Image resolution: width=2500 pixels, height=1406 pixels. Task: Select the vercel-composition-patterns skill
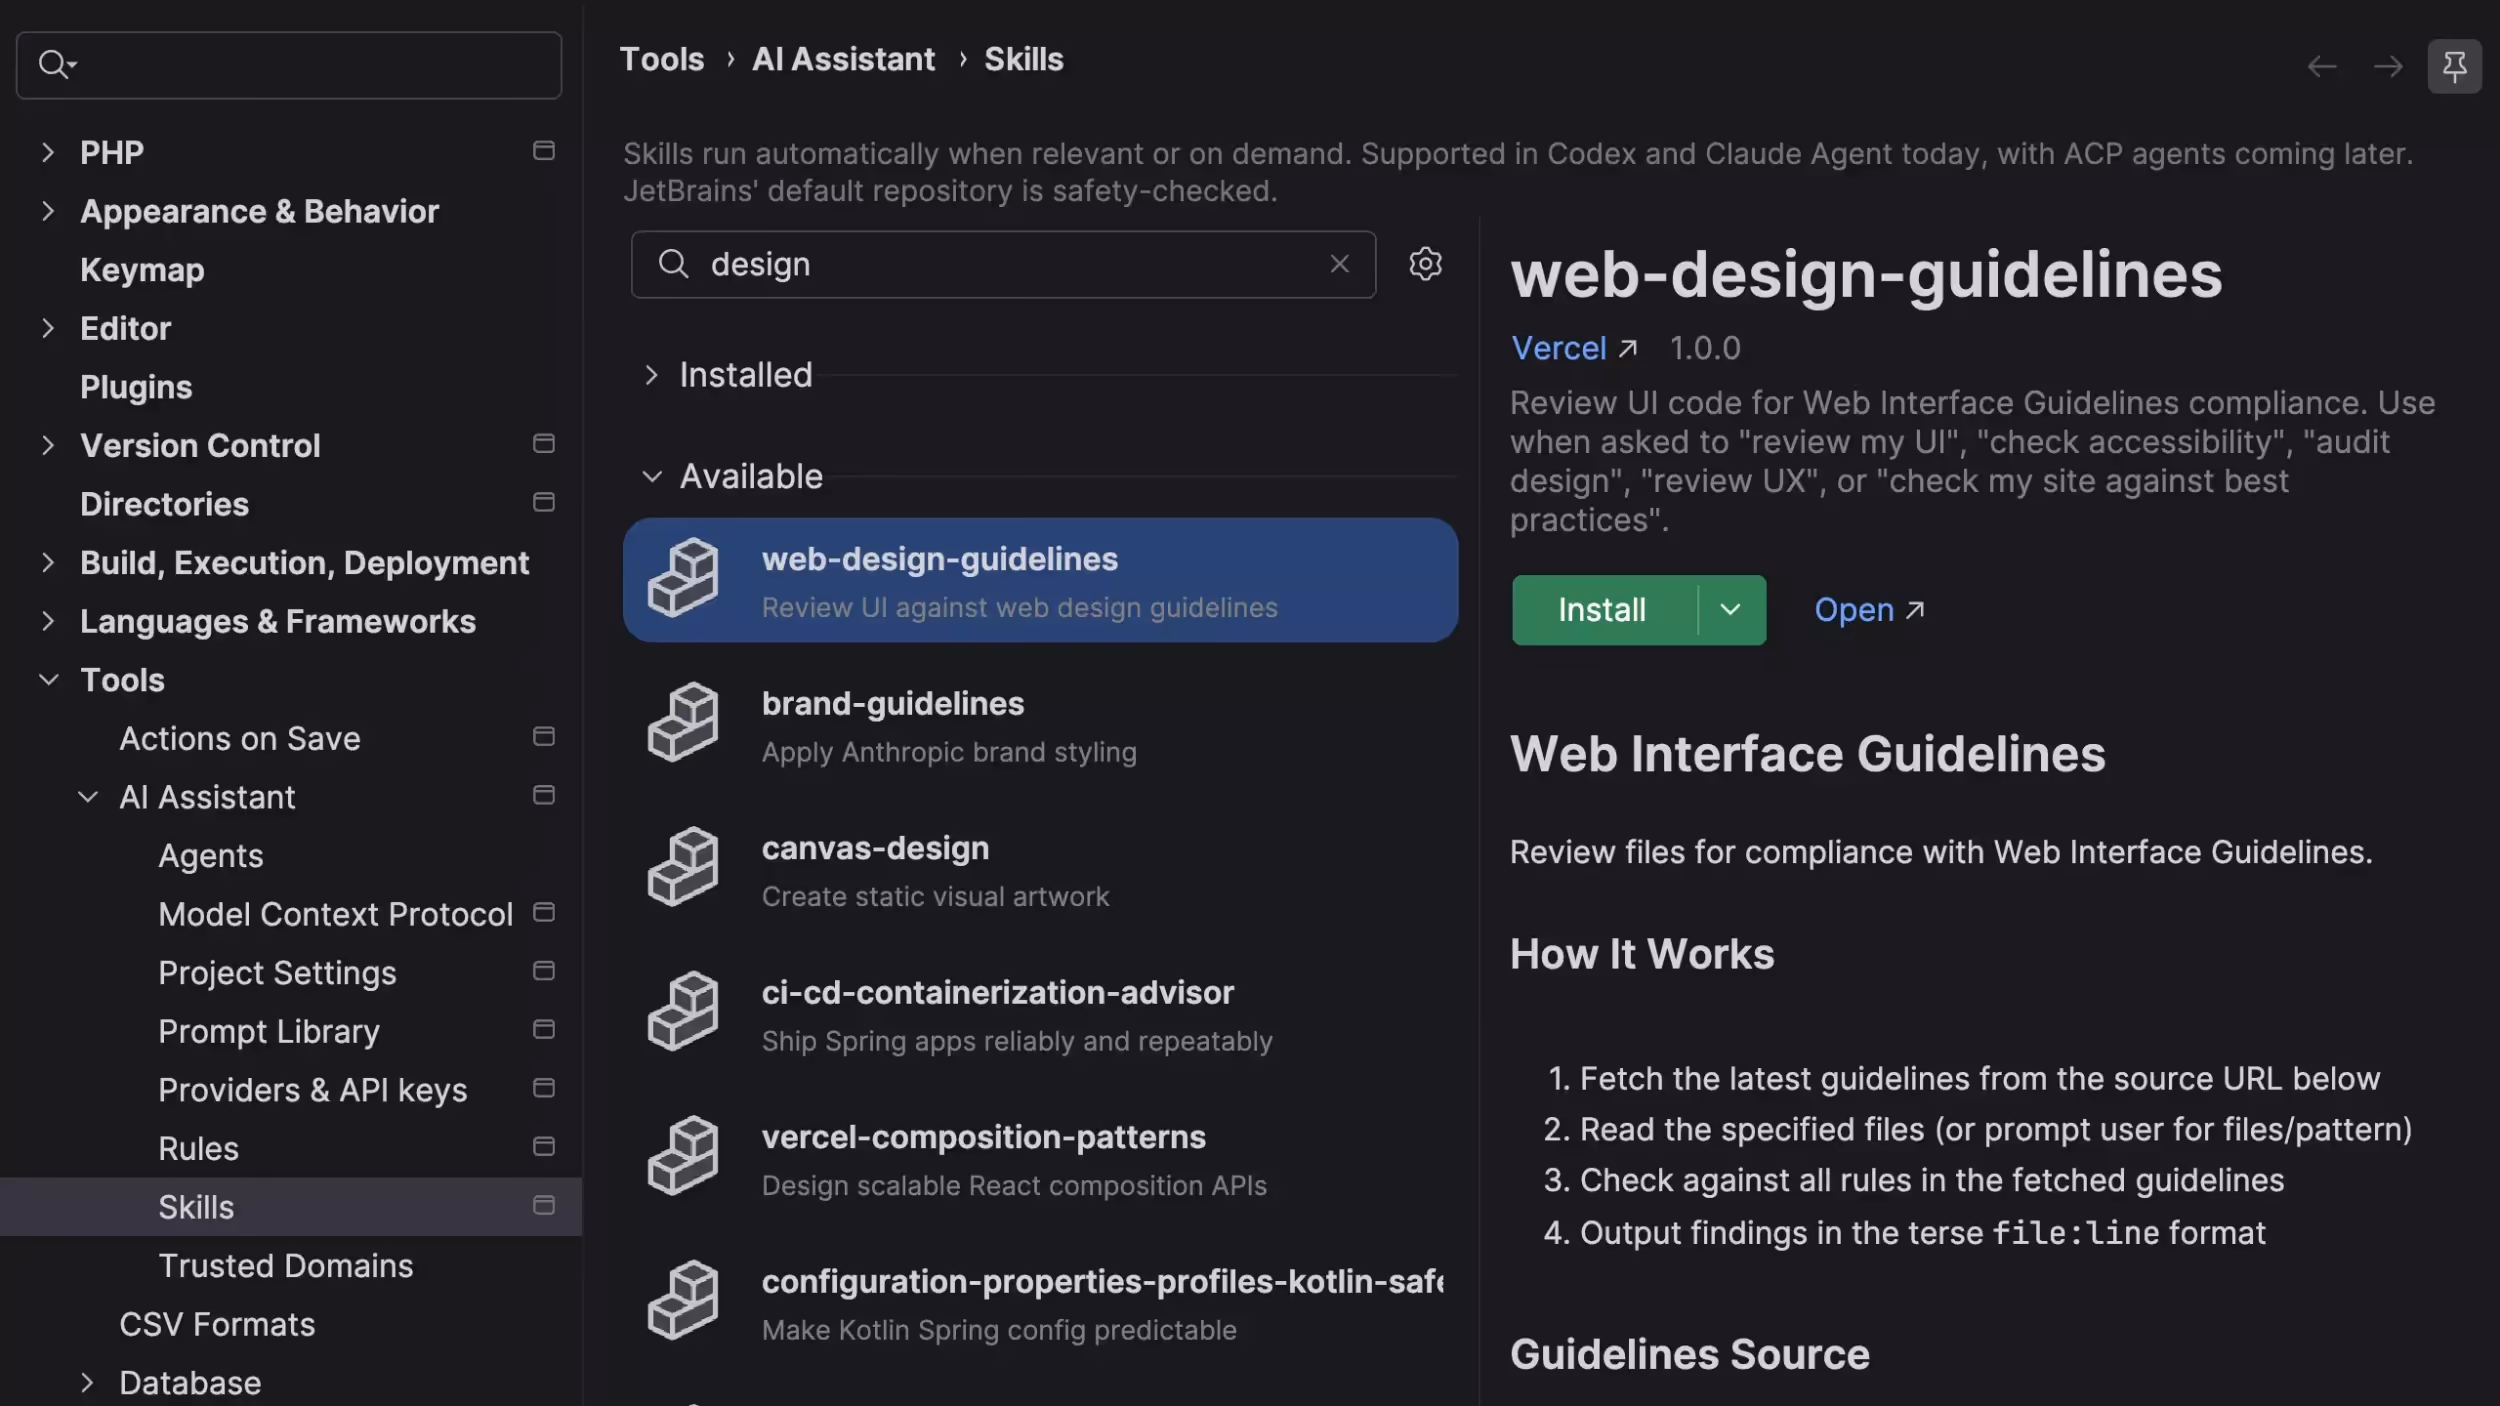[1040, 1158]
